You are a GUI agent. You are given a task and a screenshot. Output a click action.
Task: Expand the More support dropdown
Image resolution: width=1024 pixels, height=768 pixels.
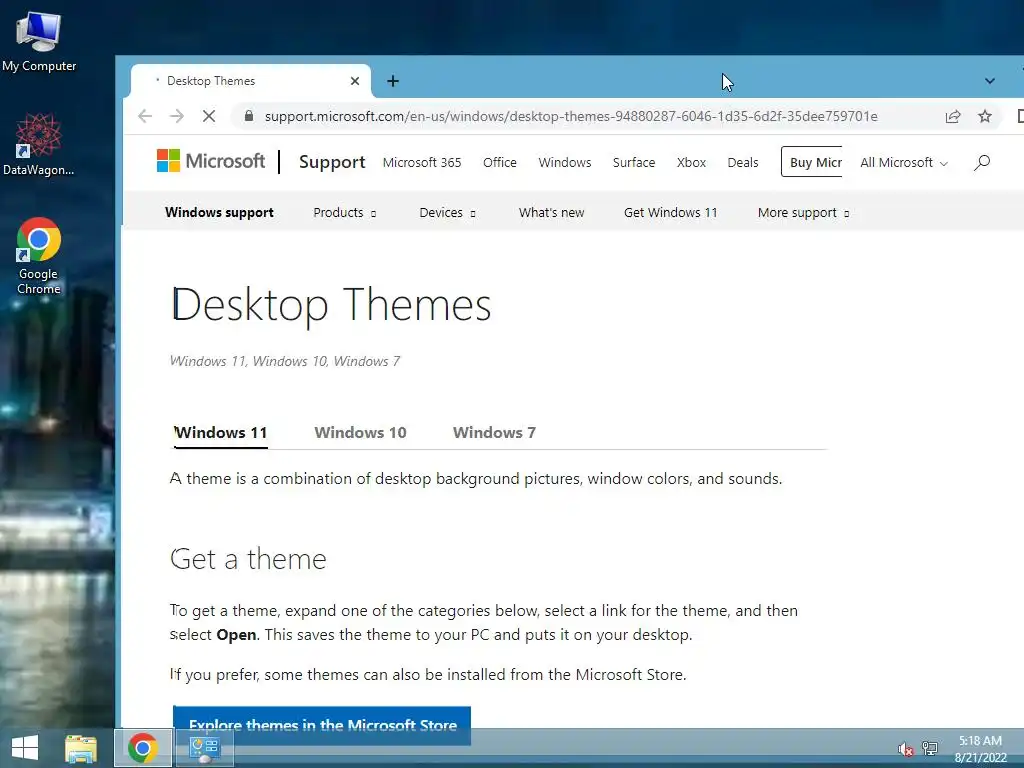(x=803, y=212)
